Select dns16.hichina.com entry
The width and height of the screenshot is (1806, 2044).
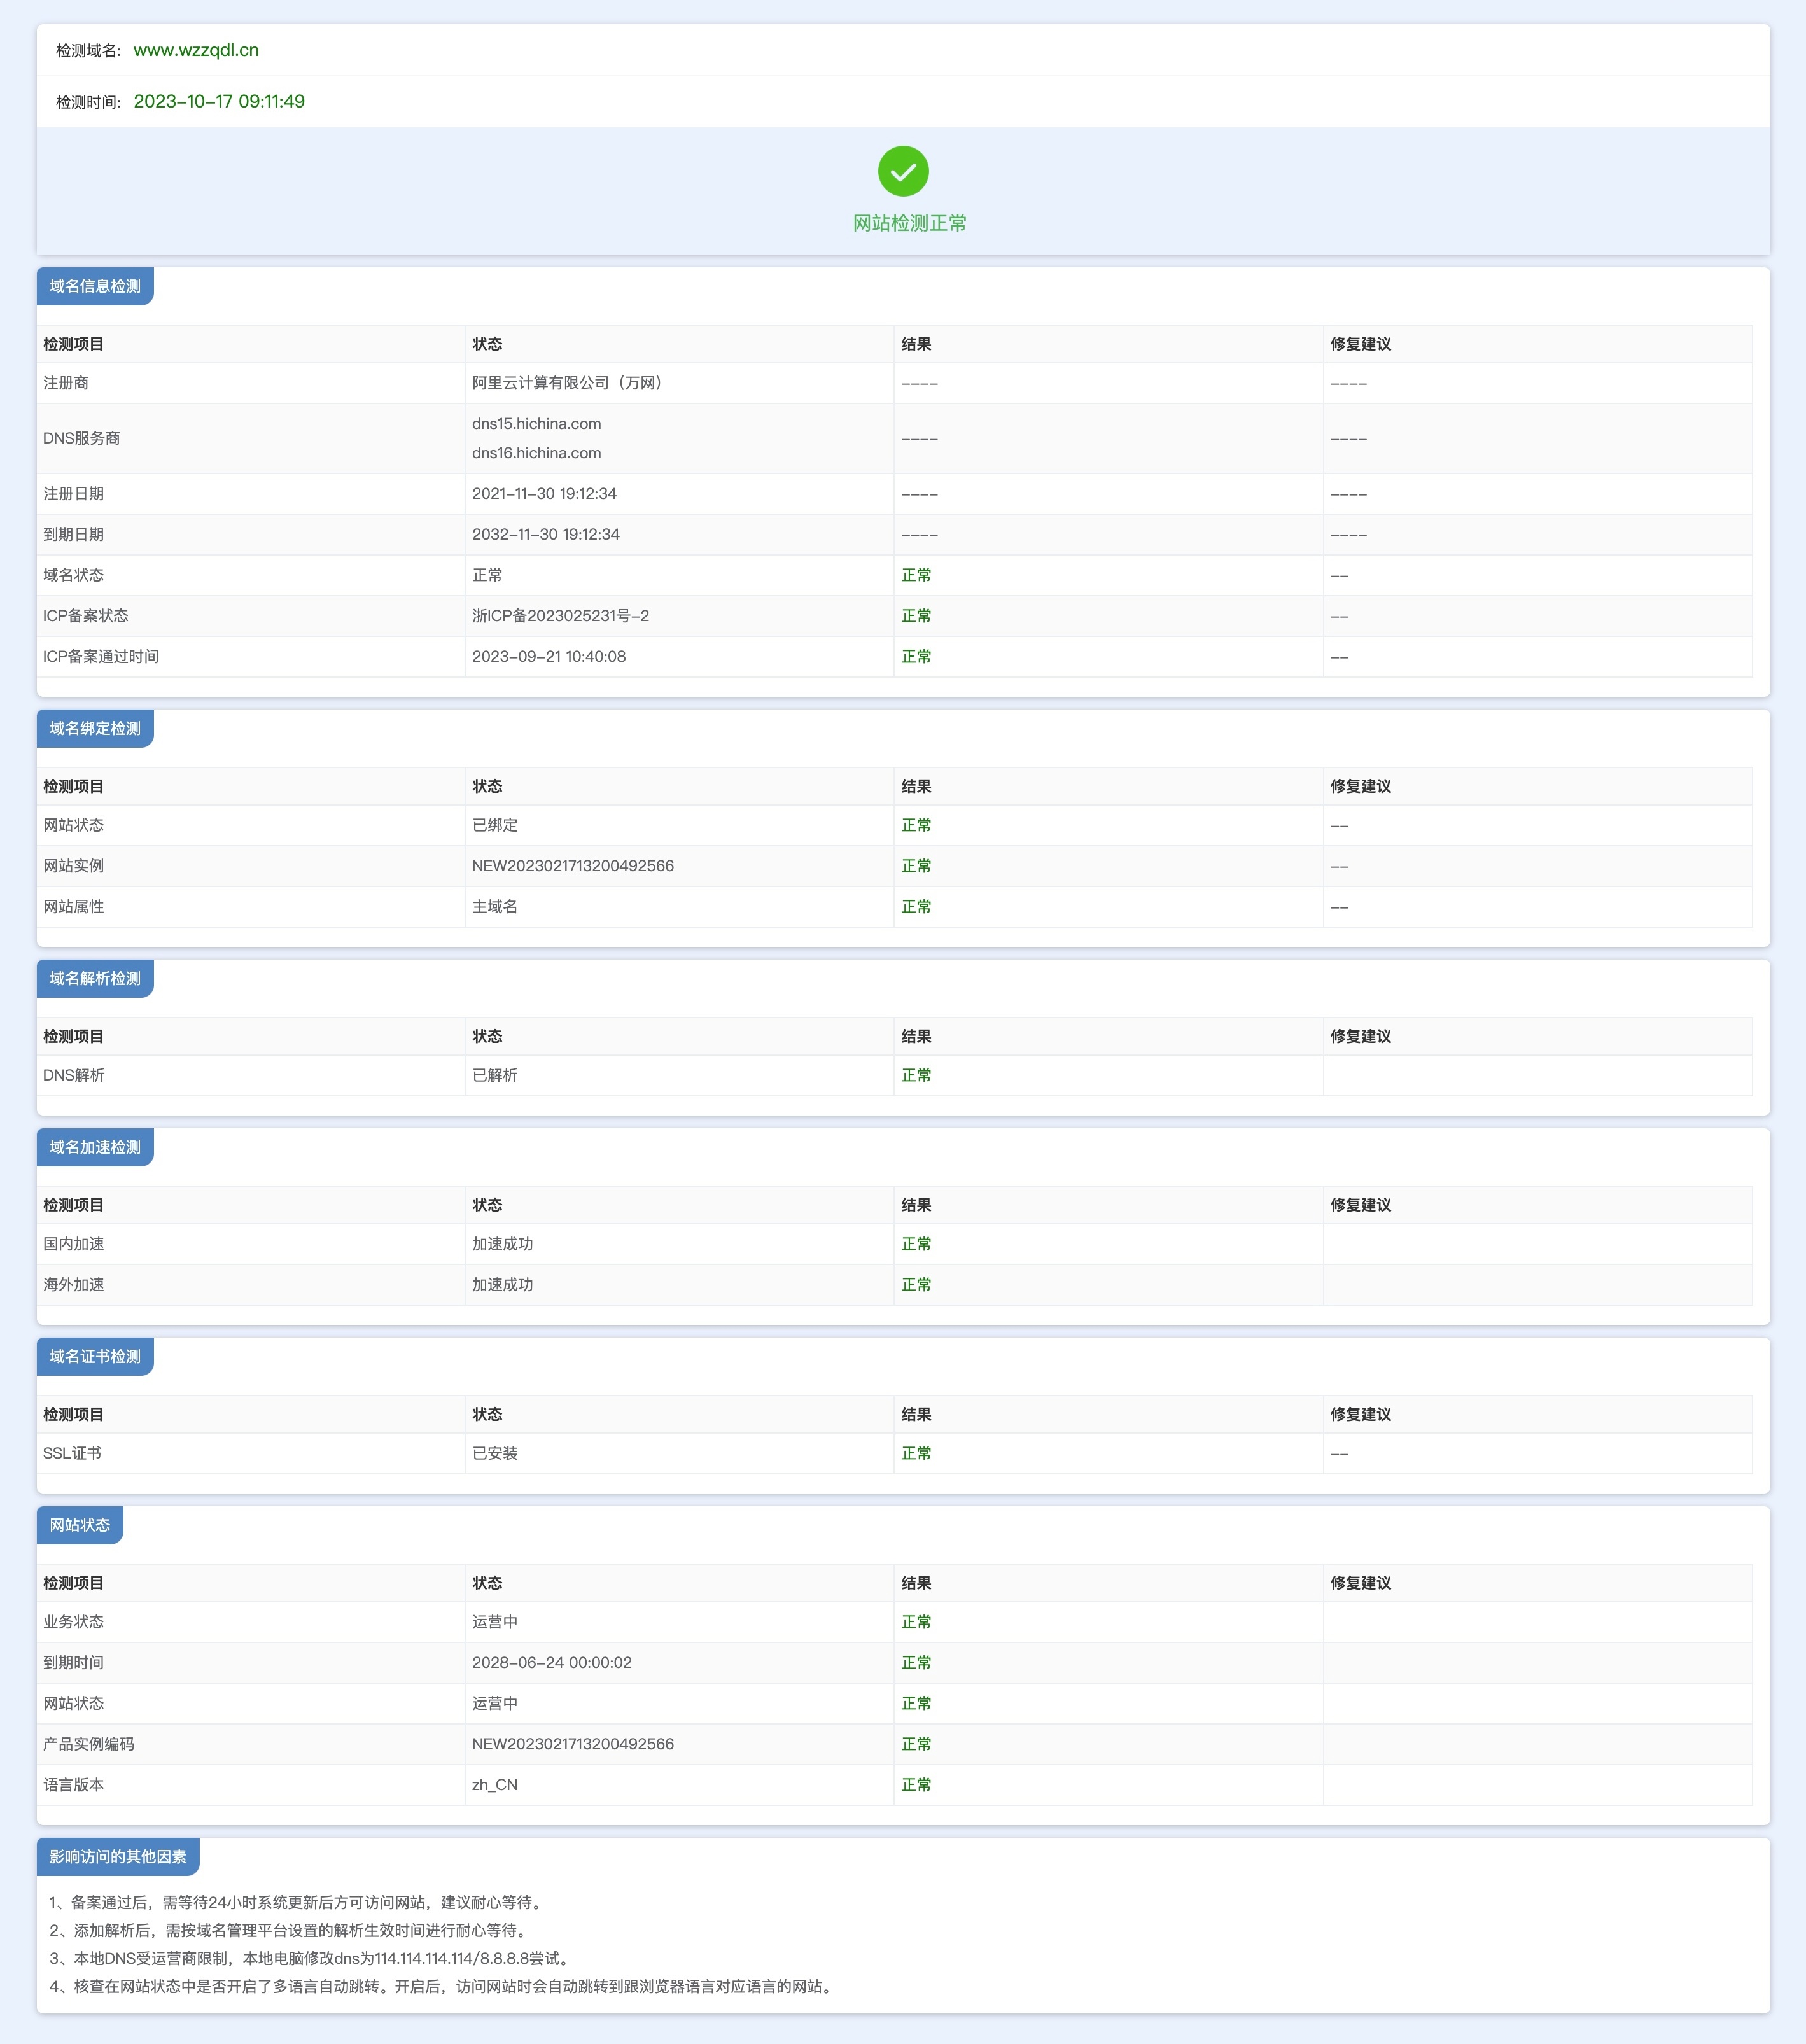click(537, 453)
